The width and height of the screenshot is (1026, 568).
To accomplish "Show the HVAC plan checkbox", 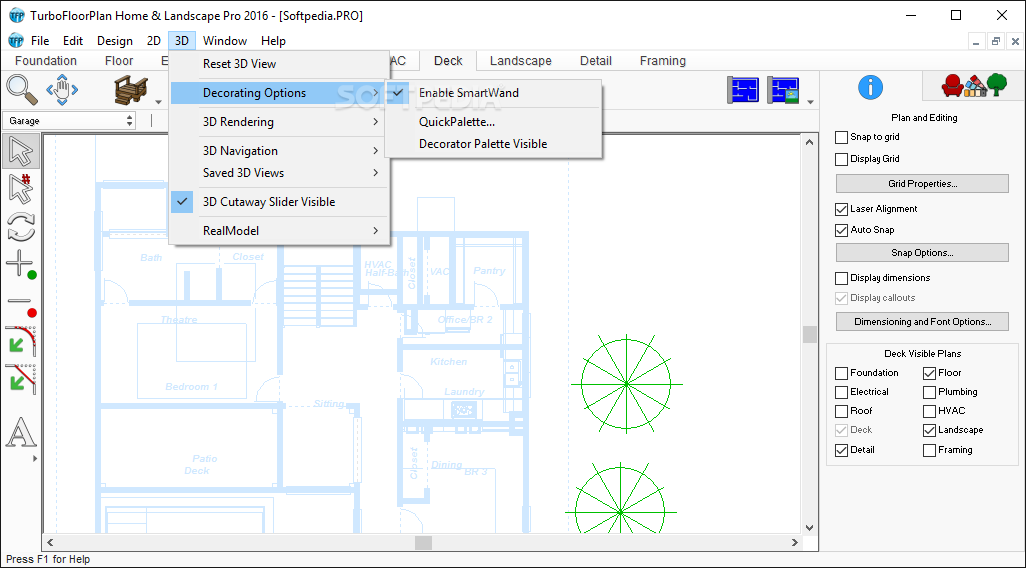I will pyautogui.click(x=929, y=411).
